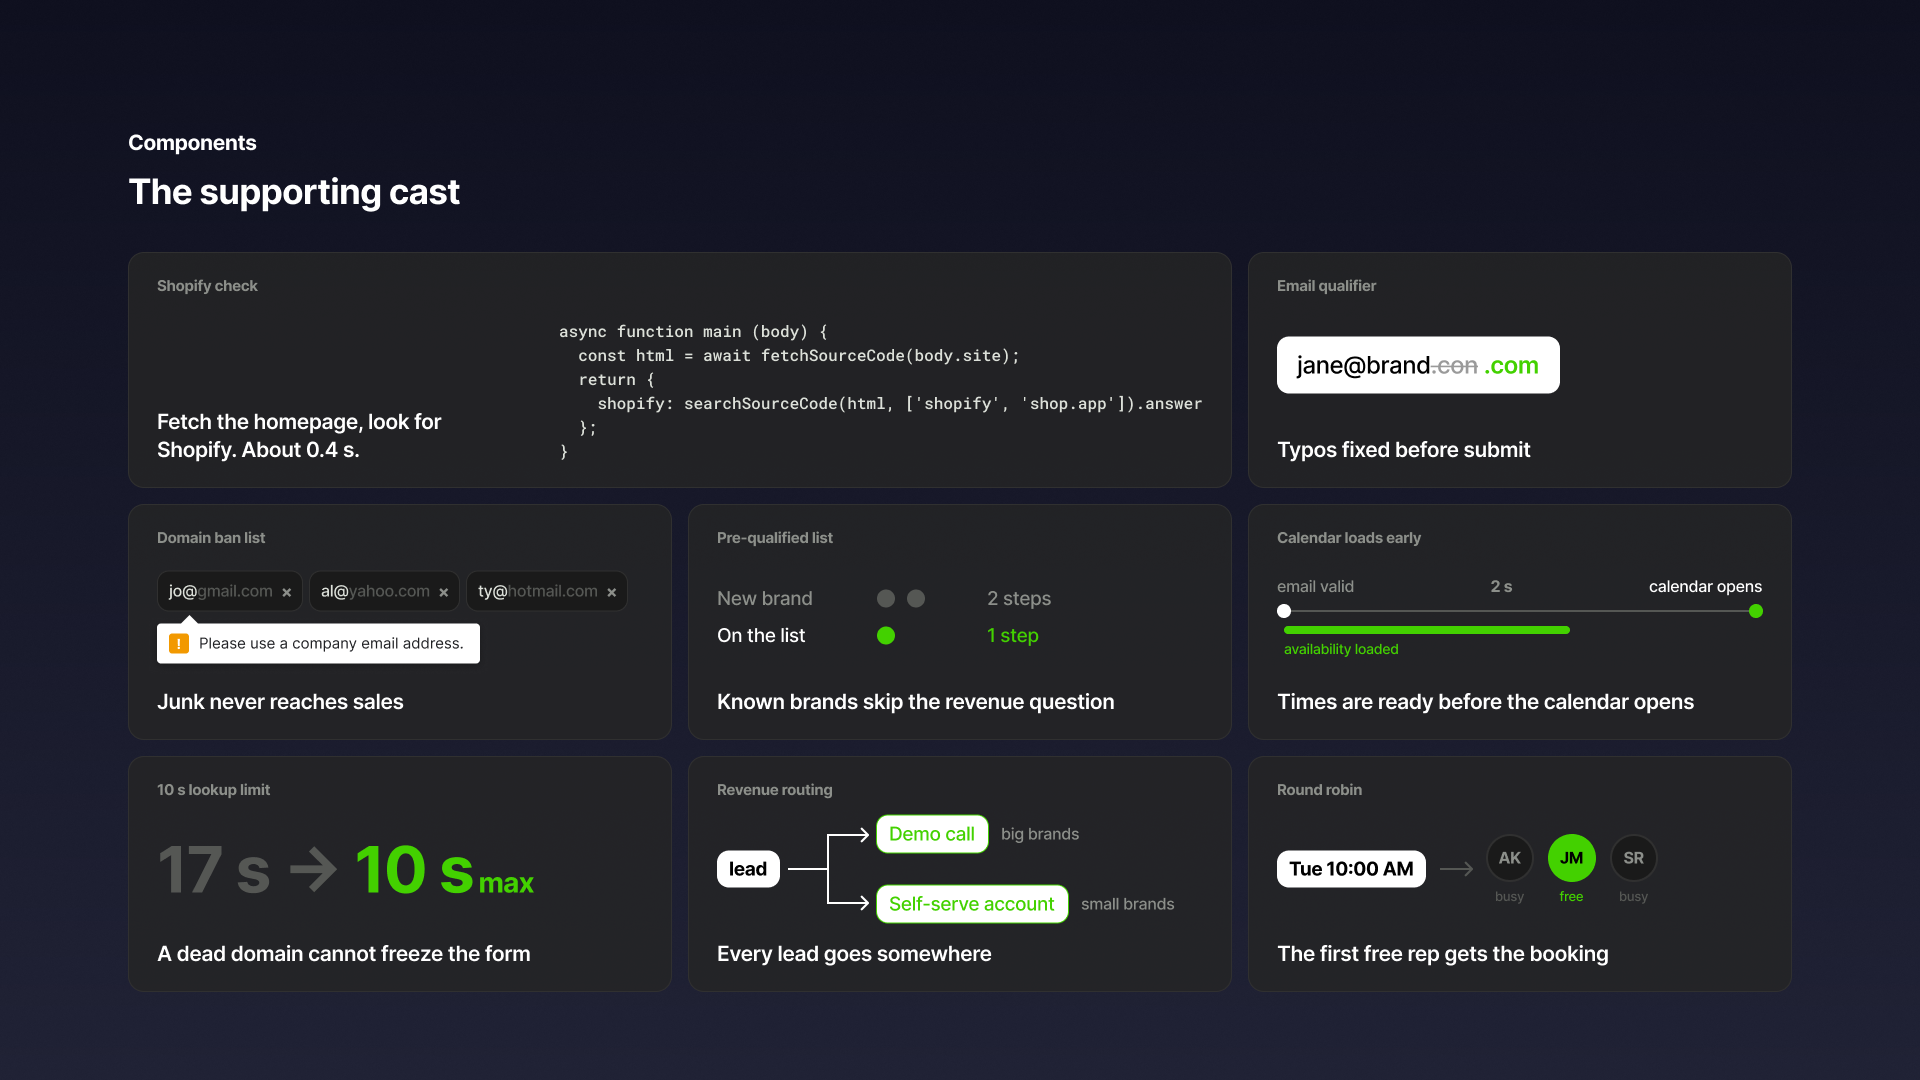Click the Demo call pill
Viewport: 1920px width, 1080px height.
pos(932,834)
